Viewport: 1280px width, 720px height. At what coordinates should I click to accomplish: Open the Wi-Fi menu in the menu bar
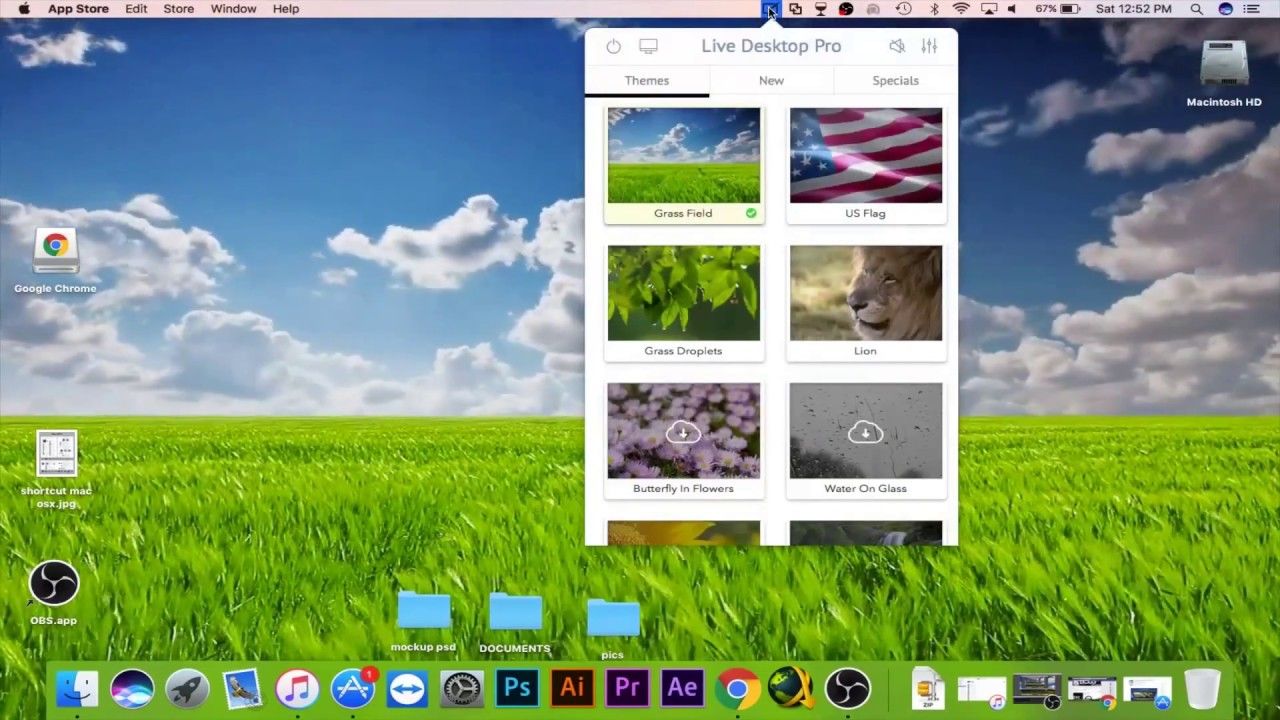click(960, 9)
